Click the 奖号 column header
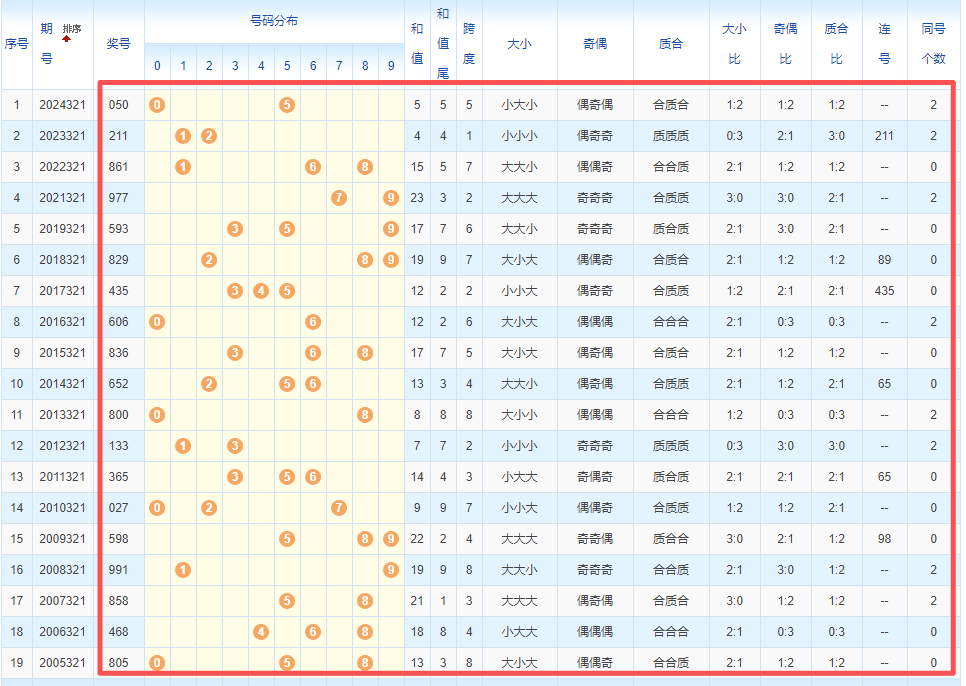The image size is (966, 686). tap(119, 43)
